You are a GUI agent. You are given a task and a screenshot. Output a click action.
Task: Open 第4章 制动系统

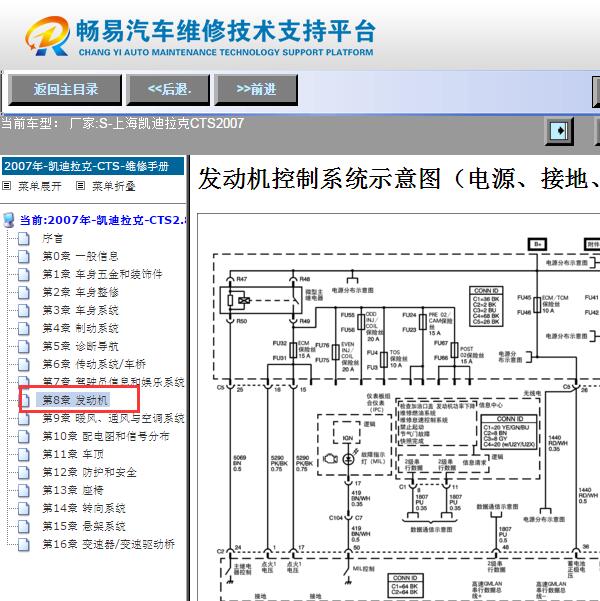pos(80,328)
